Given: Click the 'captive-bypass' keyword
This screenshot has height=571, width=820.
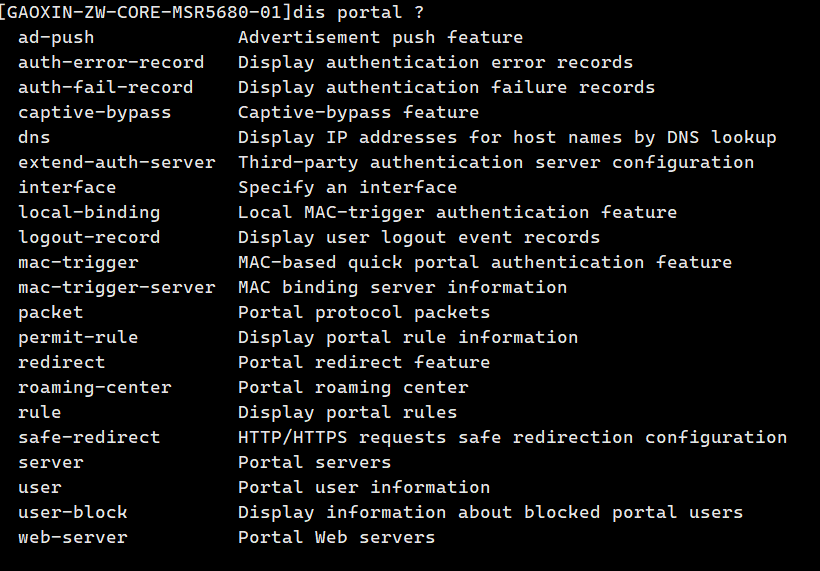Looking at the screenshot, I should pos(94,112).
